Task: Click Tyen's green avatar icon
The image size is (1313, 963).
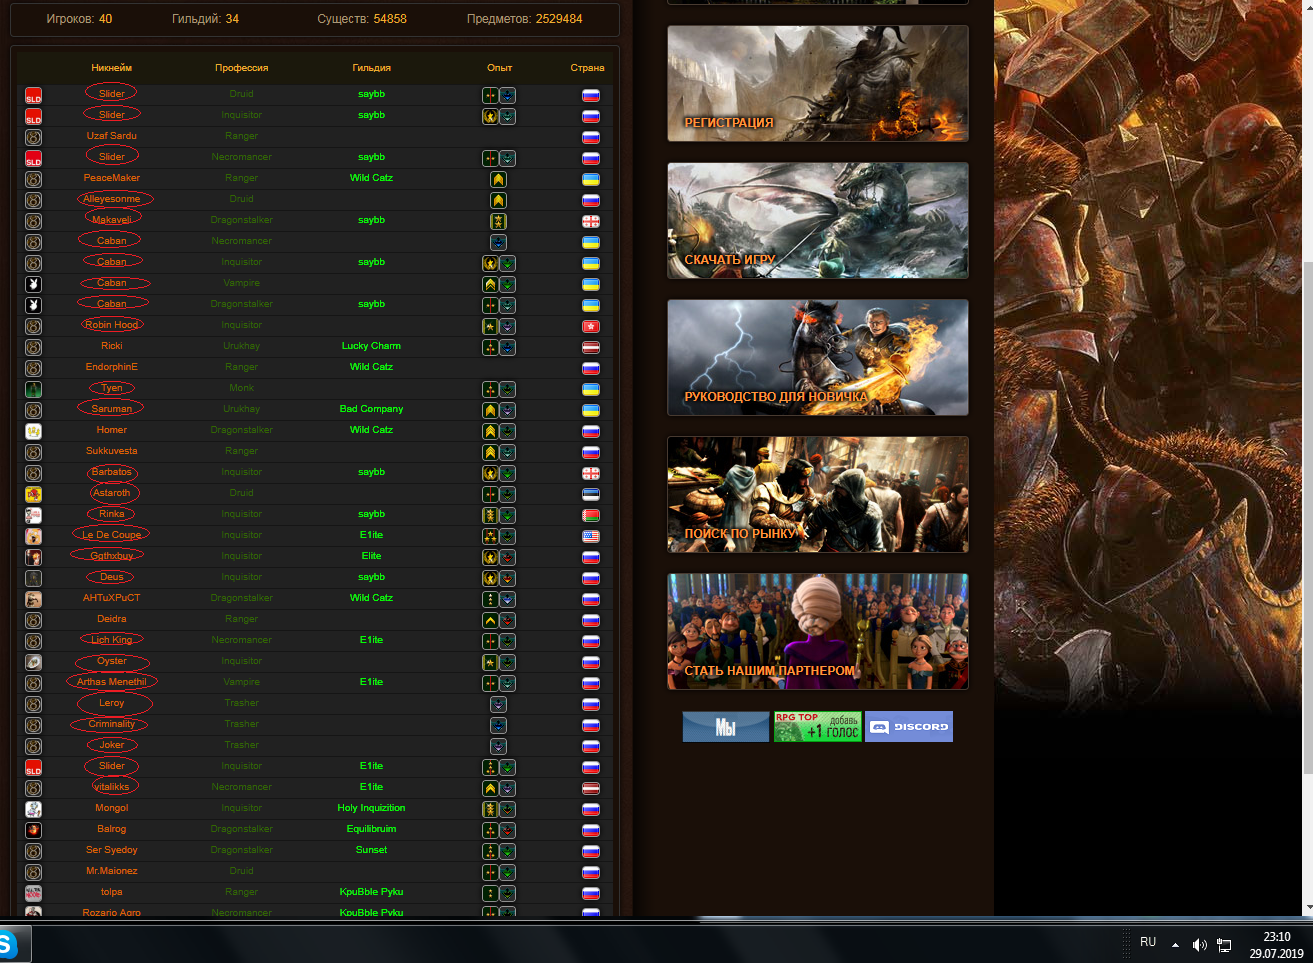Action: [33, 389]
